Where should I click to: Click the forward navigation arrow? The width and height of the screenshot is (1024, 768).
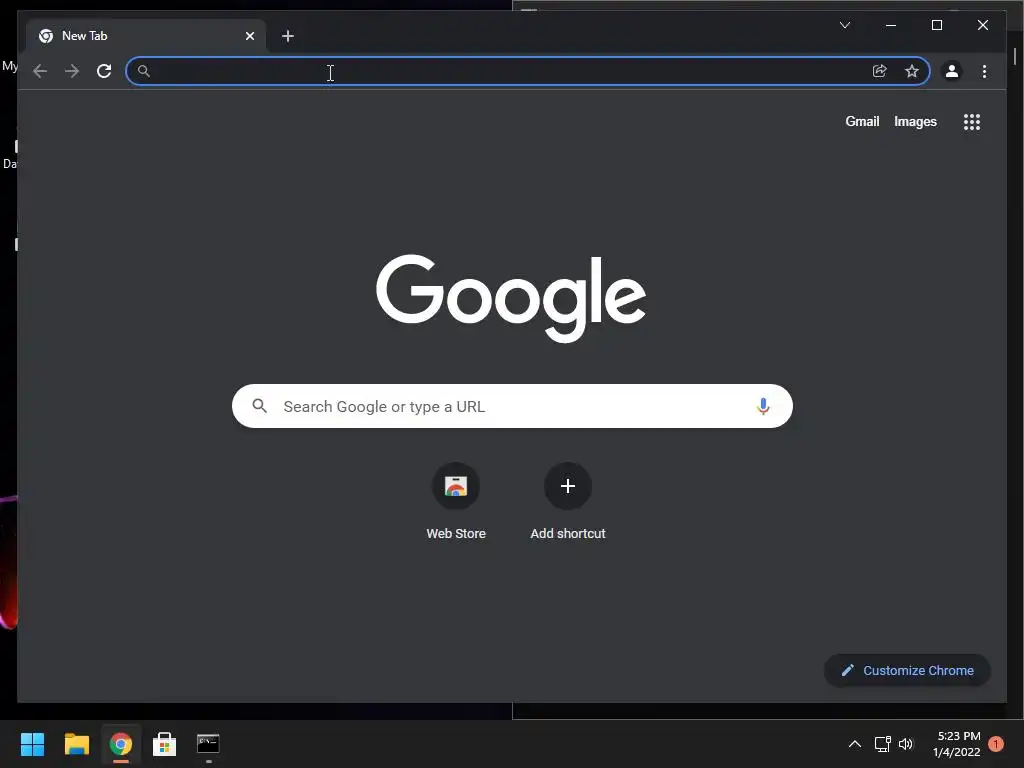72,71
